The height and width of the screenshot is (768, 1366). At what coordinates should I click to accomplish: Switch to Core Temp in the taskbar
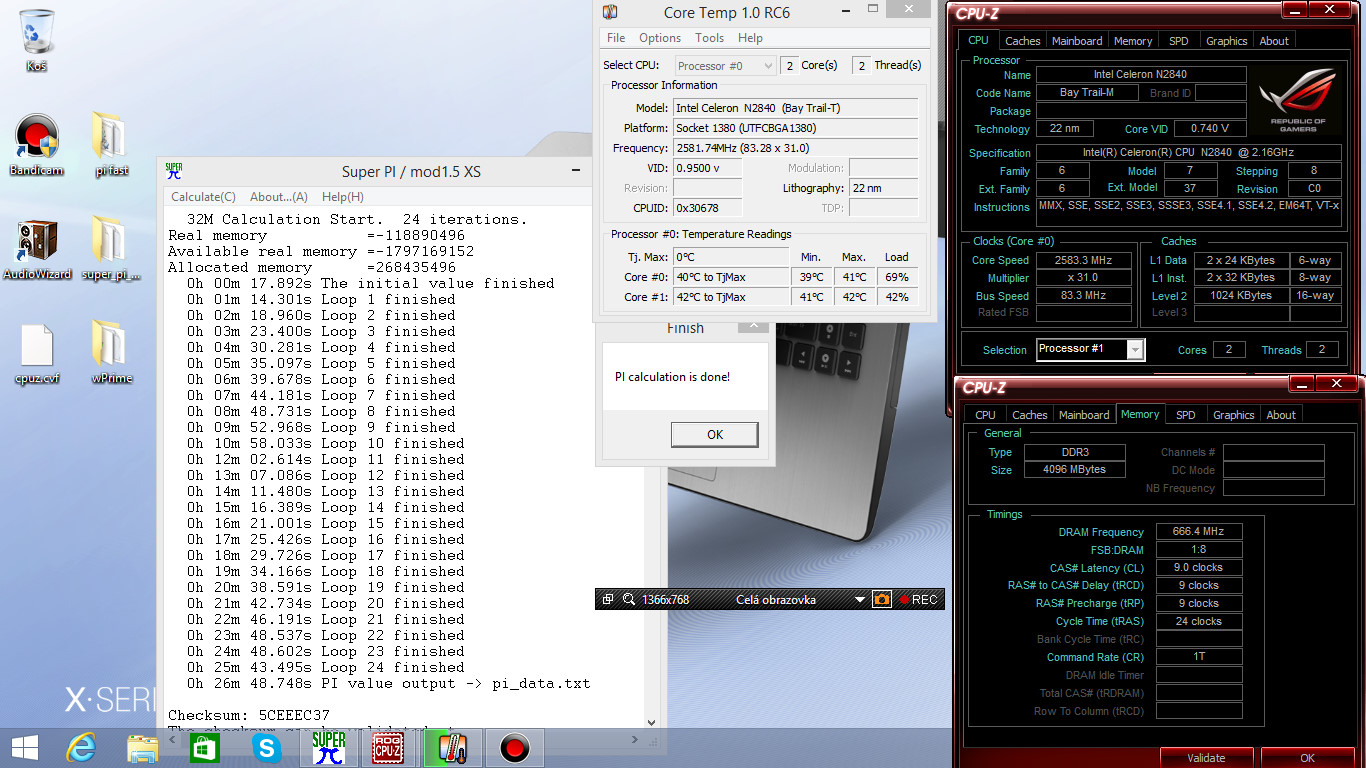451,747
